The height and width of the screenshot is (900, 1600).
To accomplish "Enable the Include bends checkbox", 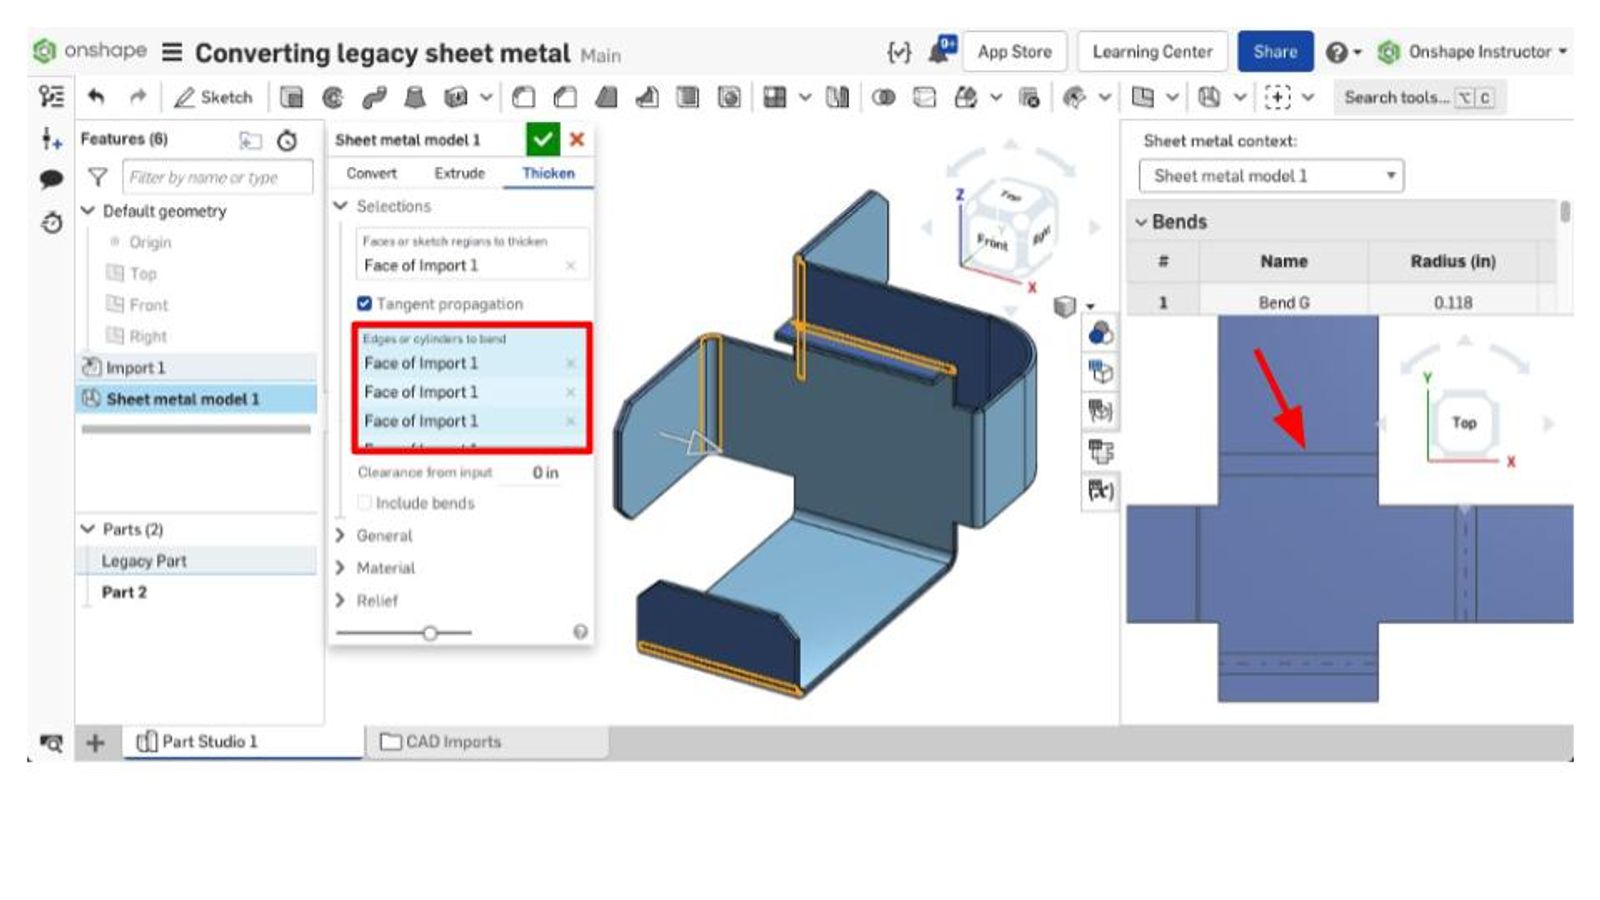I will (x=365, y=503).
